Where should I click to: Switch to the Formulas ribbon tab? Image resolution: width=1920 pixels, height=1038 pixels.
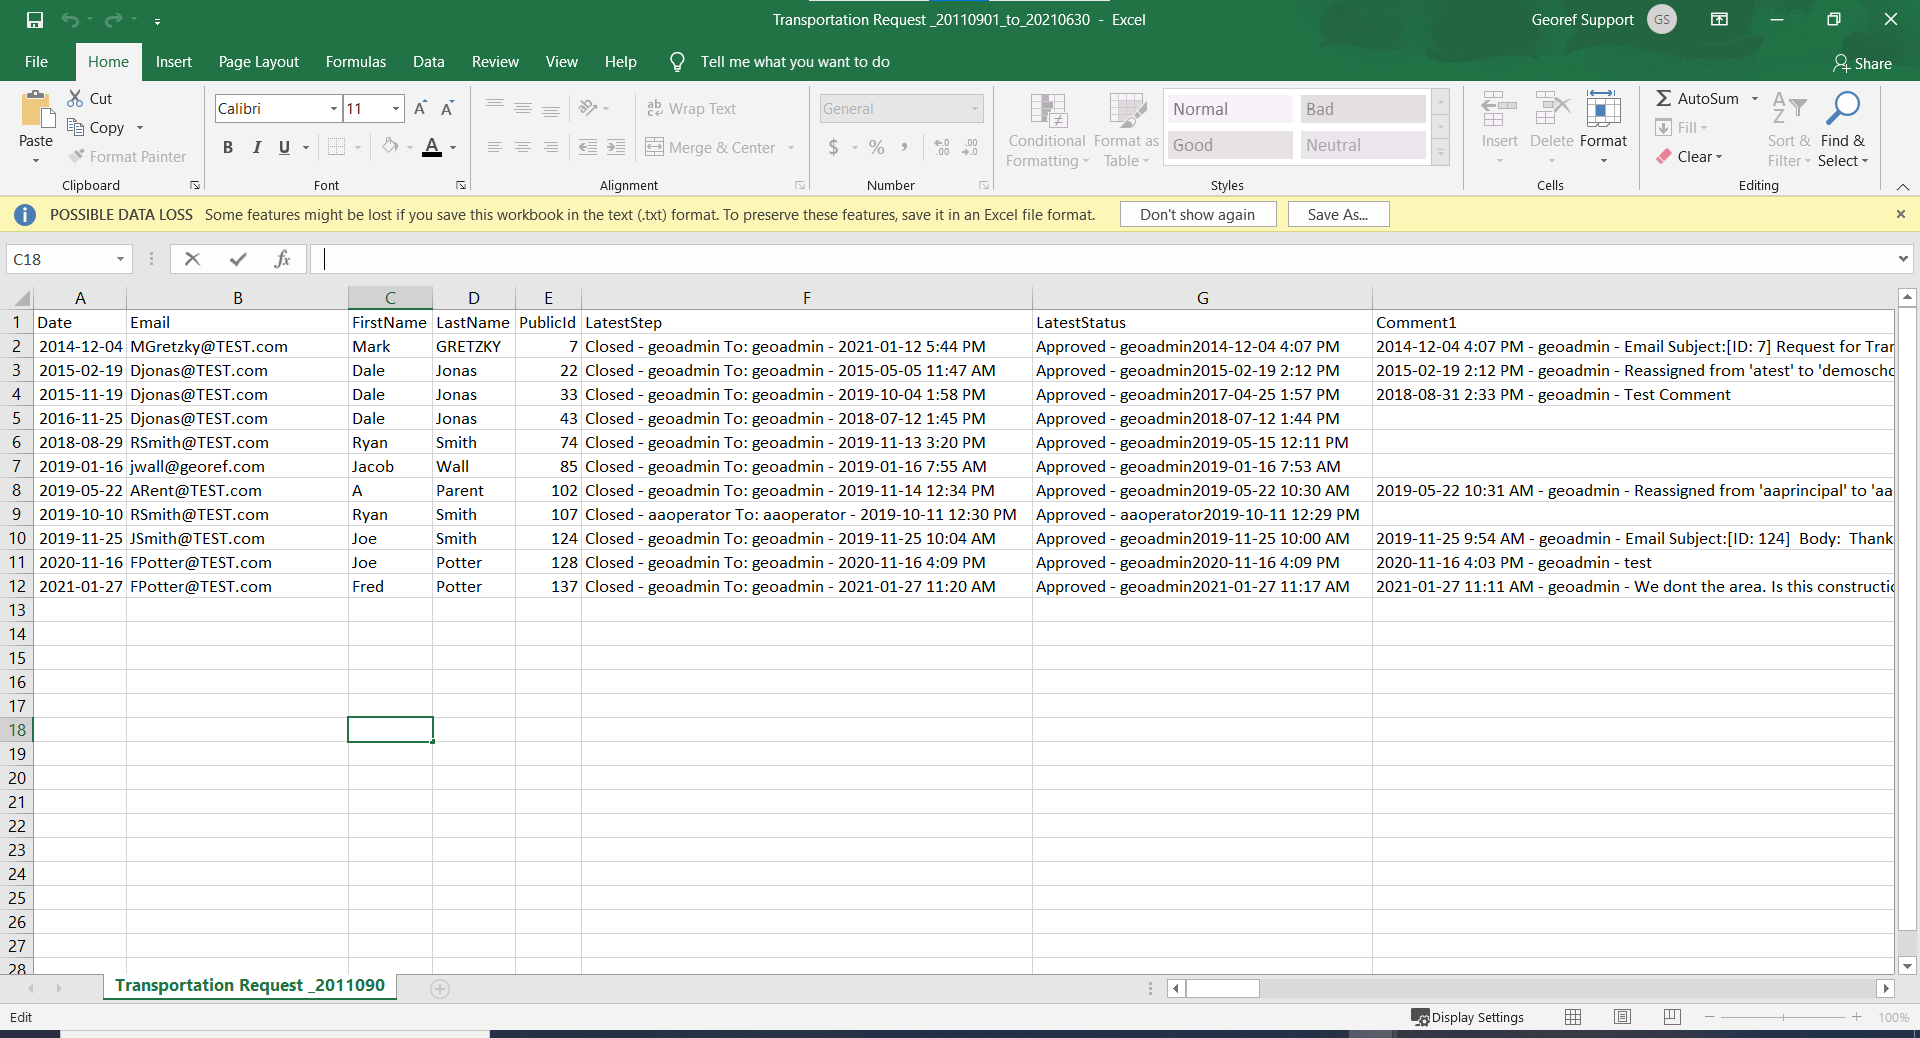[x=355, y=61]
